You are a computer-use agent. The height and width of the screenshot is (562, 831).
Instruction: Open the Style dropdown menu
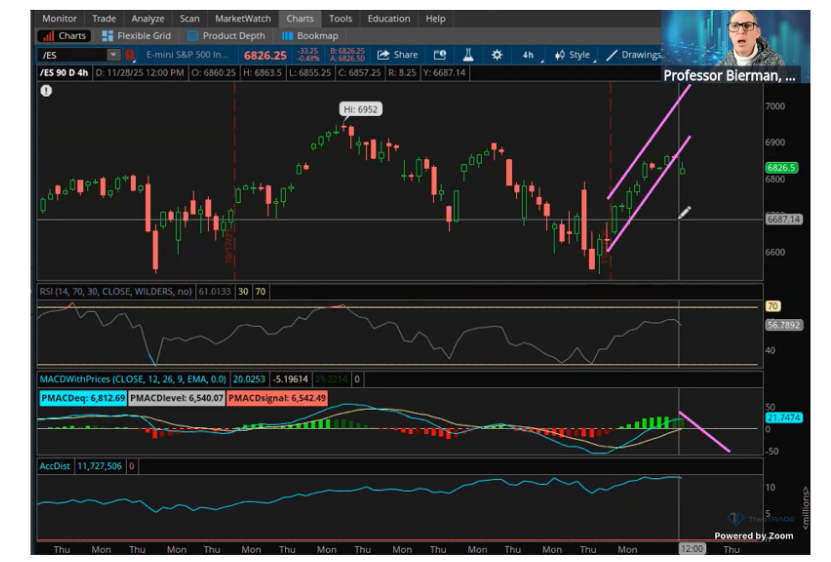coord(572,55)
